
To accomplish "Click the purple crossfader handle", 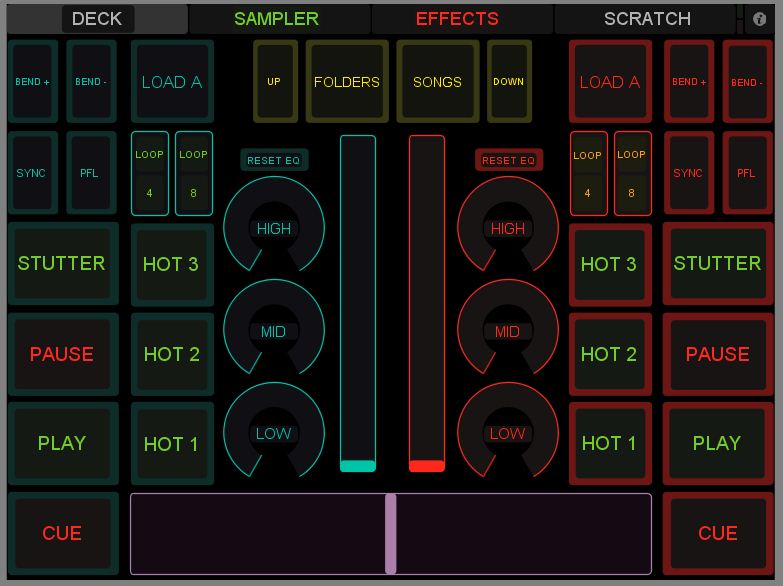I will tap(391, 534).
